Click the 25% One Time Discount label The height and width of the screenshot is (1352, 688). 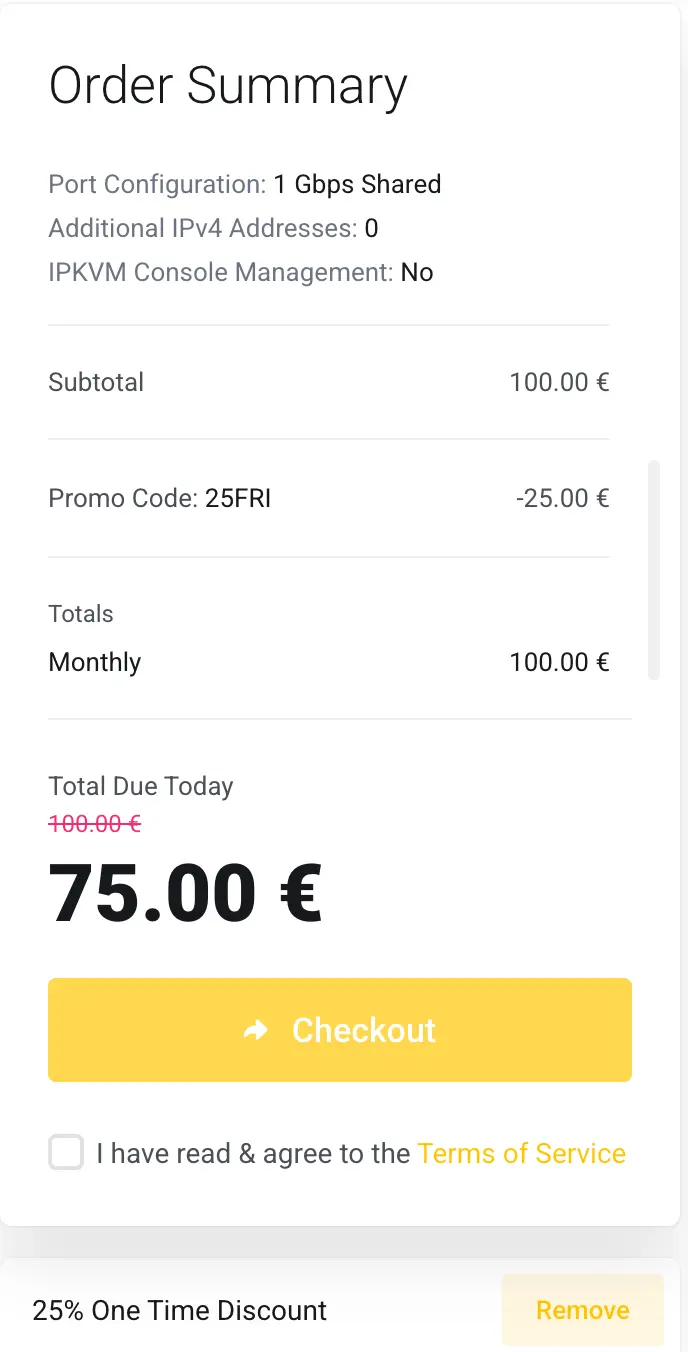179,1310
